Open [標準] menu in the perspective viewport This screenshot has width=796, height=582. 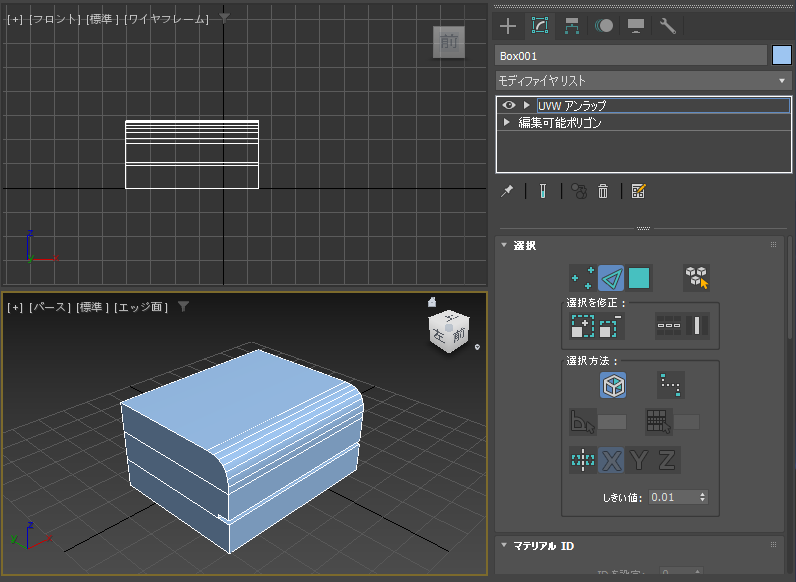[92, 307]
